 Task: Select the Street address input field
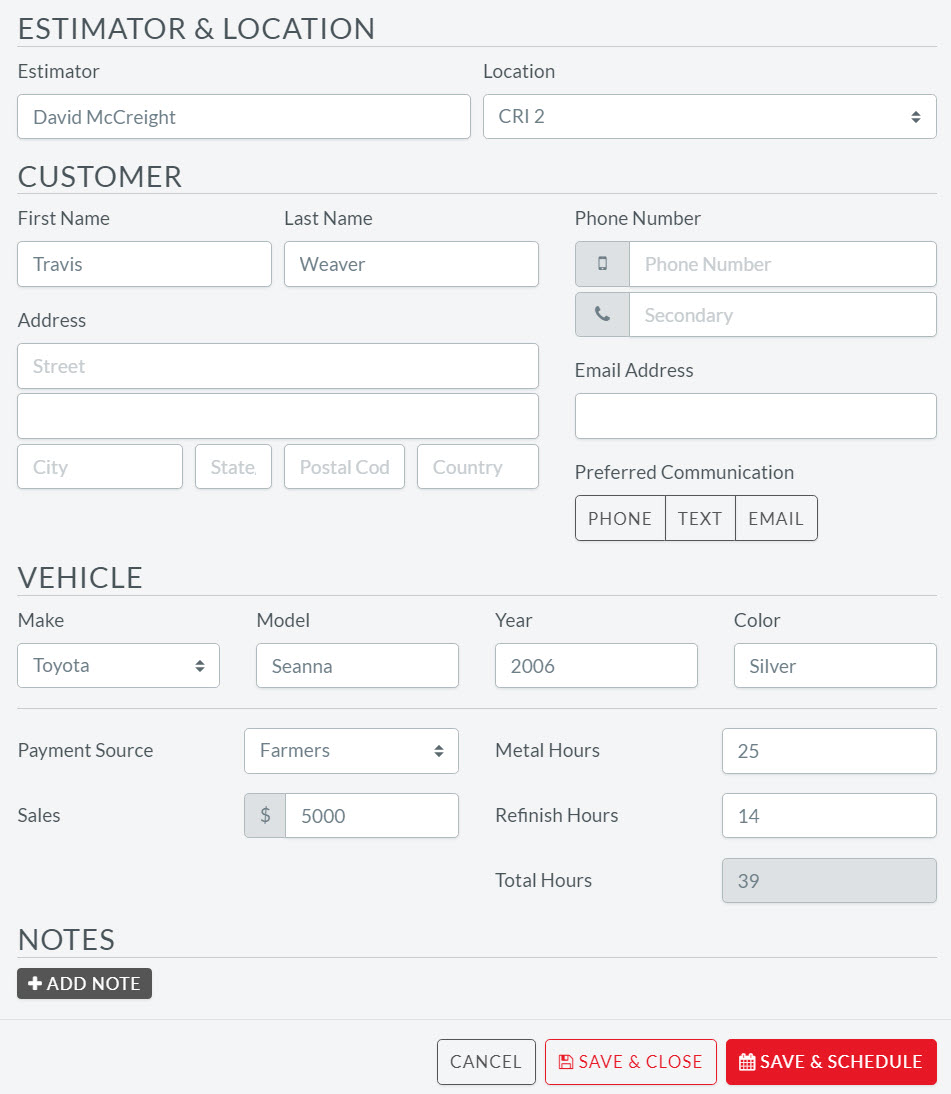pyautogui.click(x=277, y=366)
